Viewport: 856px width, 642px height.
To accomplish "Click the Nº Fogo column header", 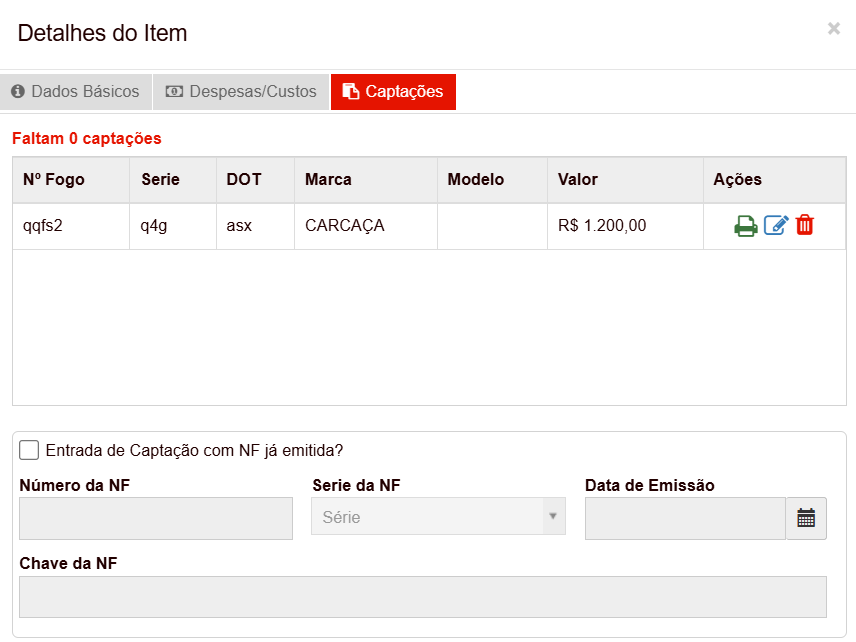I will (71, 180).
